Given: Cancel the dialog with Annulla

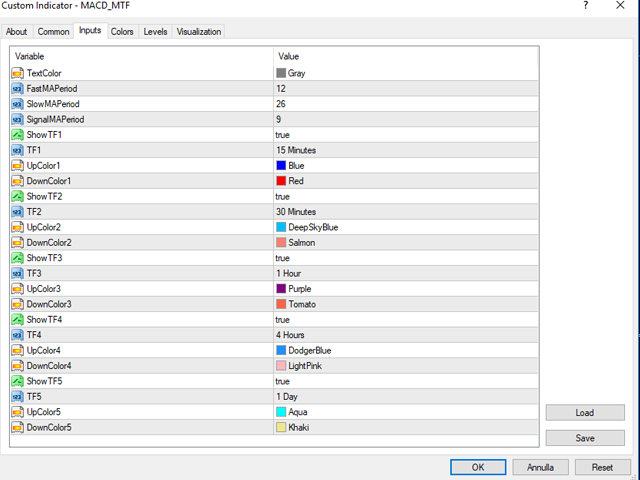Looking at the screenshot, I should coord(540,467).
